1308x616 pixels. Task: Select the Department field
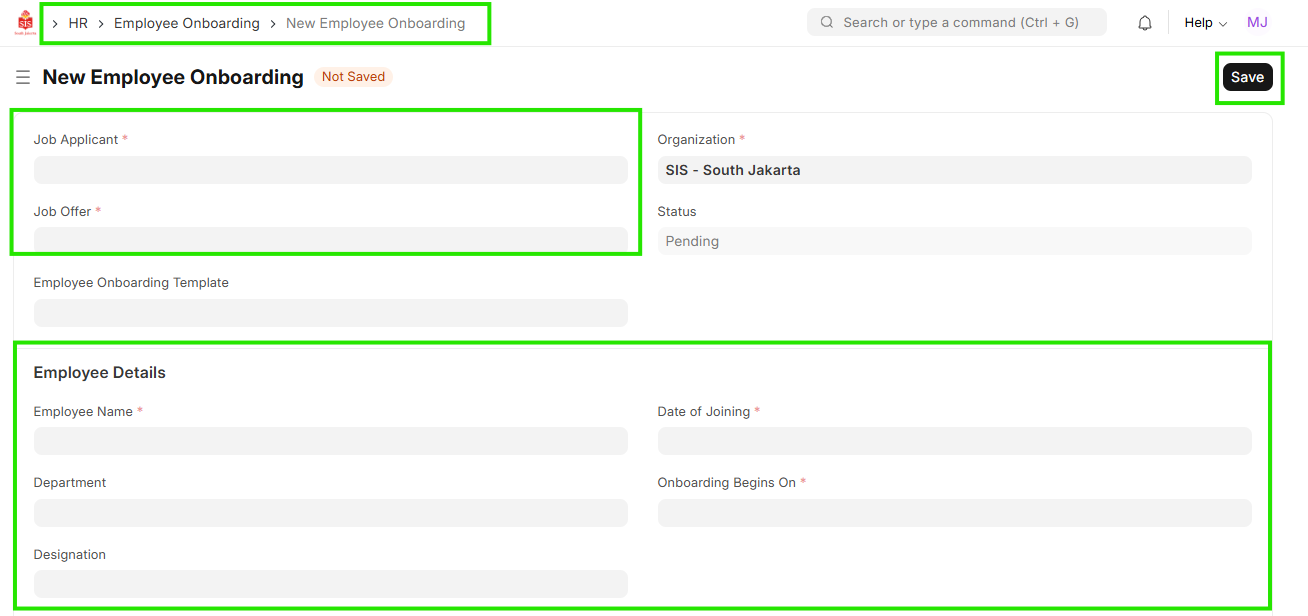click(330, 513)
